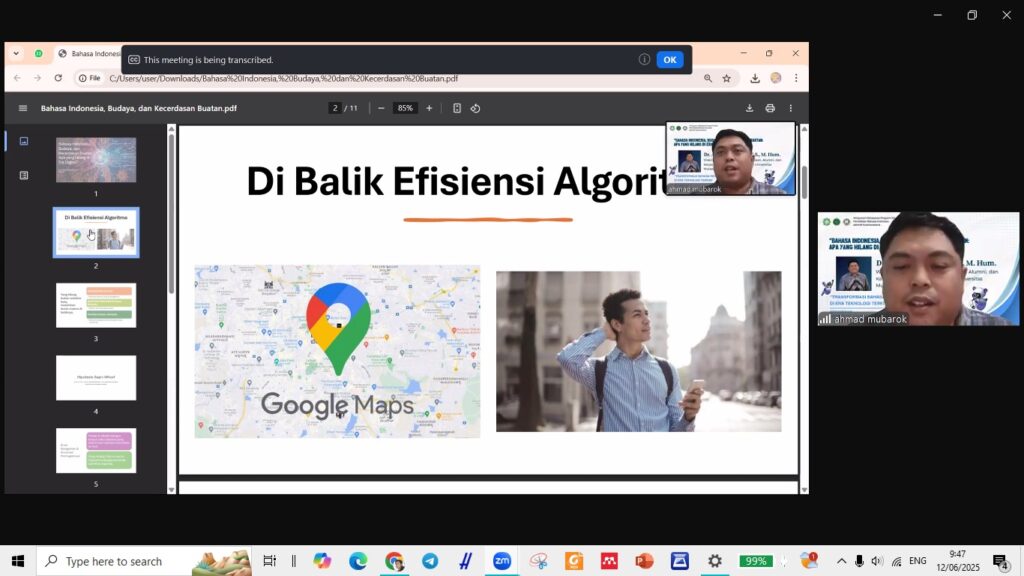The image size is (1024, 576).
Task: Click the fit to page icon
Action: [457, 108]
